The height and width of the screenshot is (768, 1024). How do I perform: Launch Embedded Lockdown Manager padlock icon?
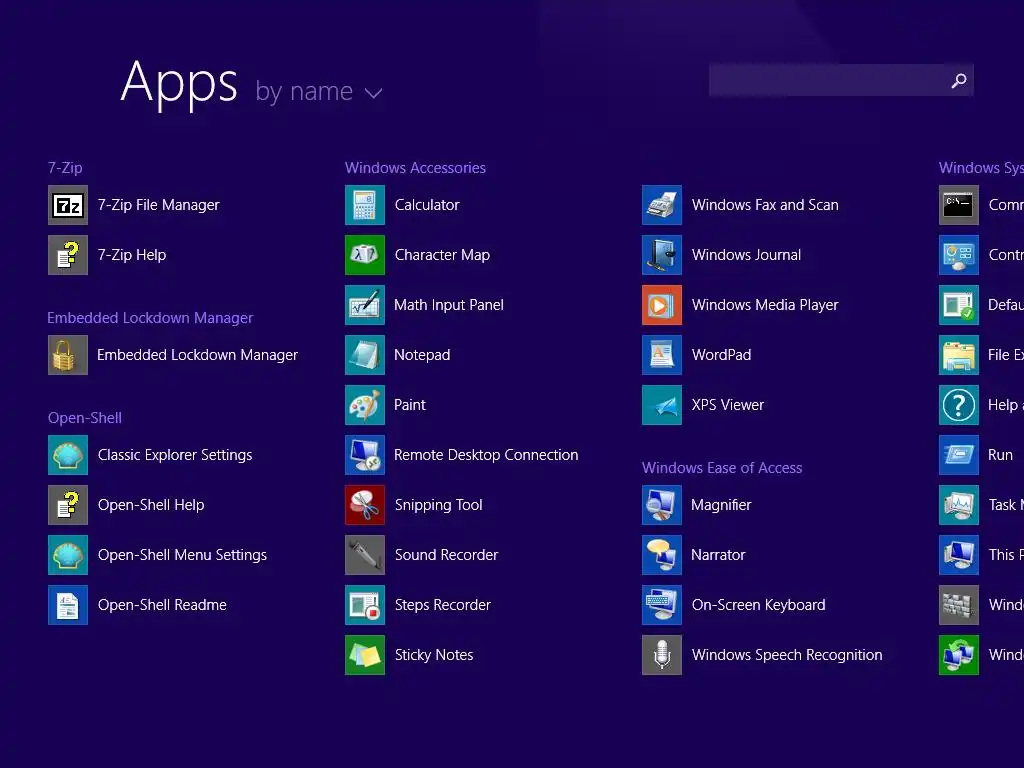click(x=68, y=355)
